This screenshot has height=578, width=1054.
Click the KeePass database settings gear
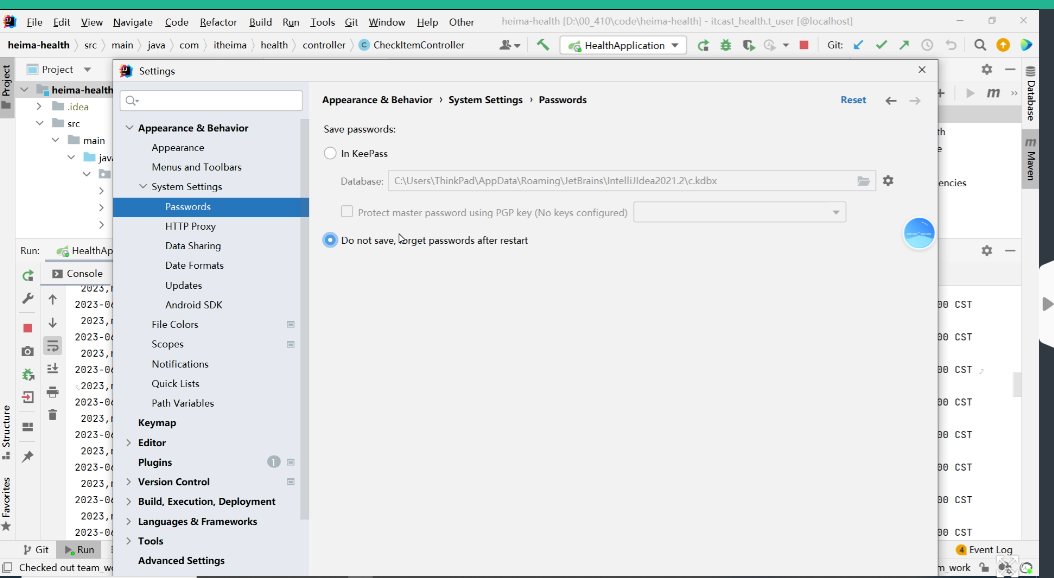tap(888, 181)
